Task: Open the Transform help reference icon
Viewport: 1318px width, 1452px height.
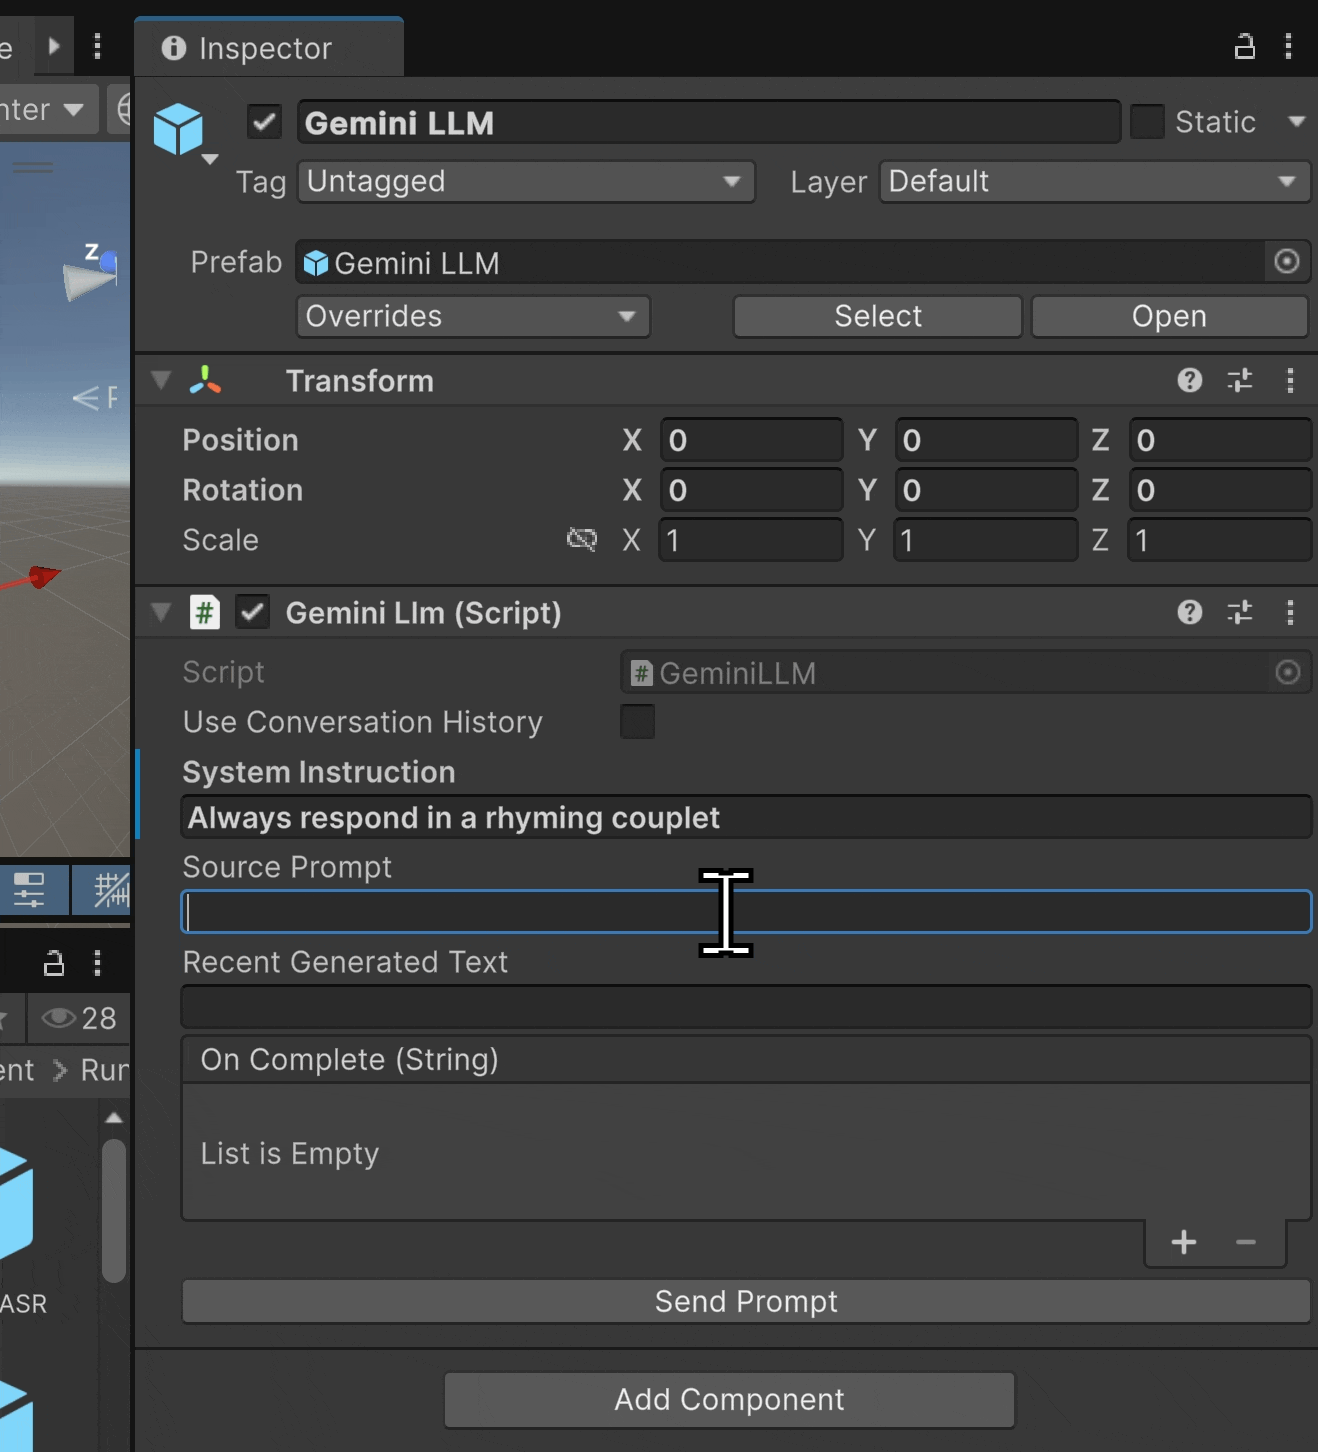Action: [x=1189, y=380]
